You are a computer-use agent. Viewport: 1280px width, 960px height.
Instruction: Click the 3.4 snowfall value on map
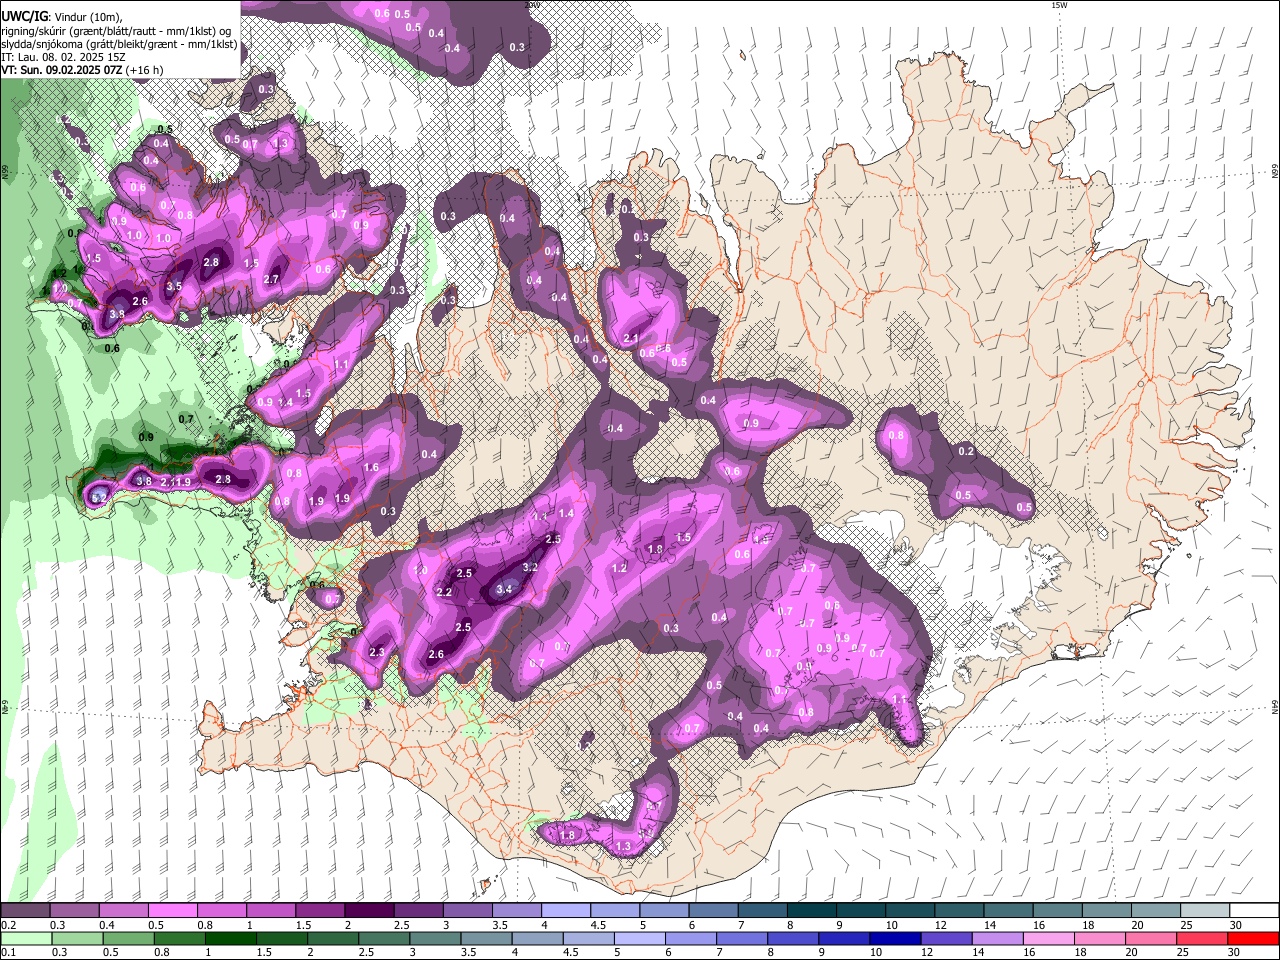click(504, 591)
